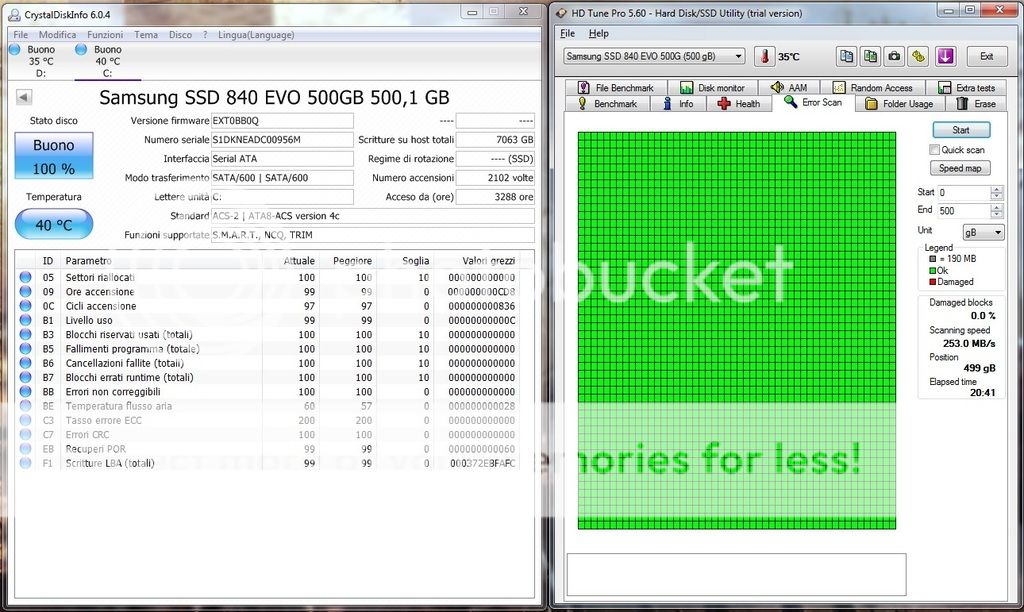Open the Health tab
The image size is (1024, 612).
click(739, 103)
